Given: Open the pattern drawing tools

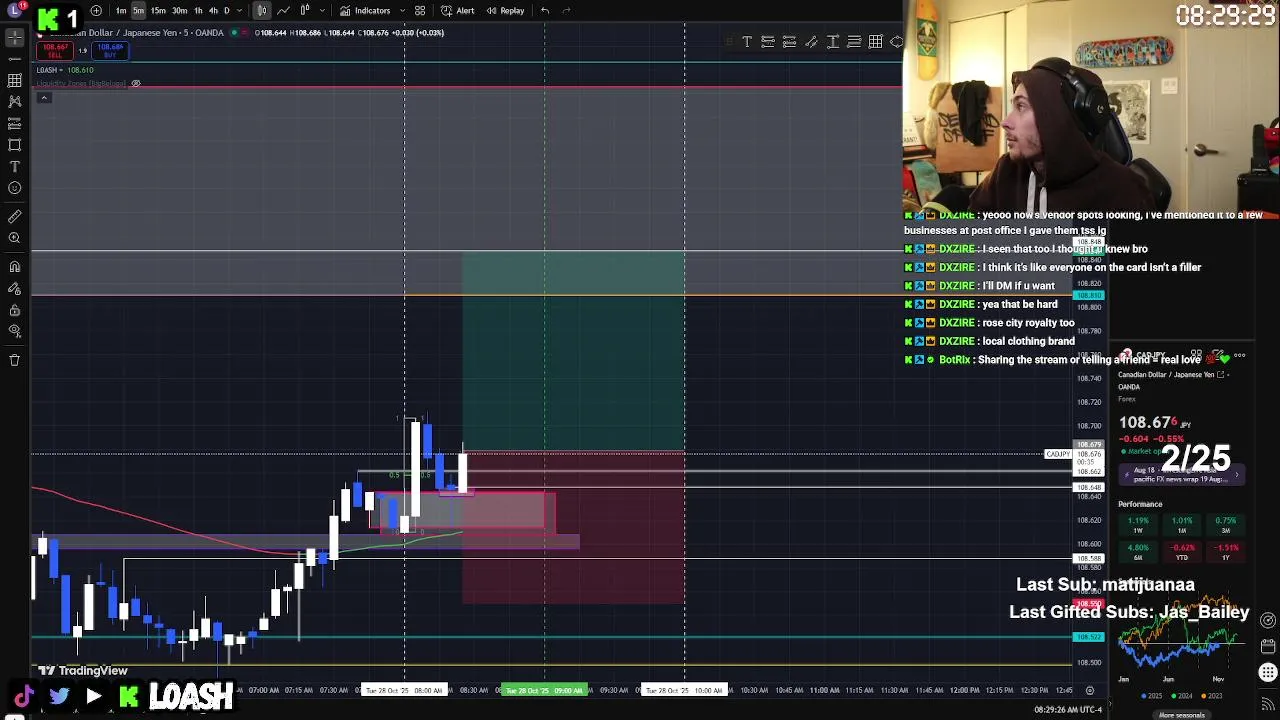Looking at the screenshot, I should pyautogui.click(x=14, y=101).
